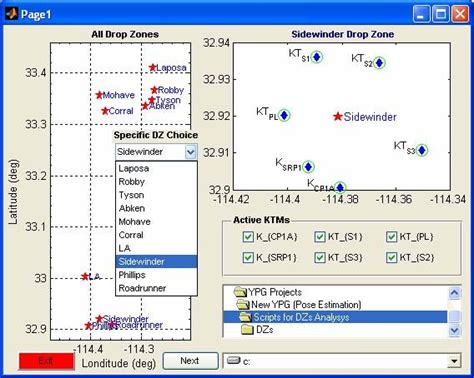Minimize the Page1 window
The width and height of the screenshot is (474, 378).
click(421, 14)
